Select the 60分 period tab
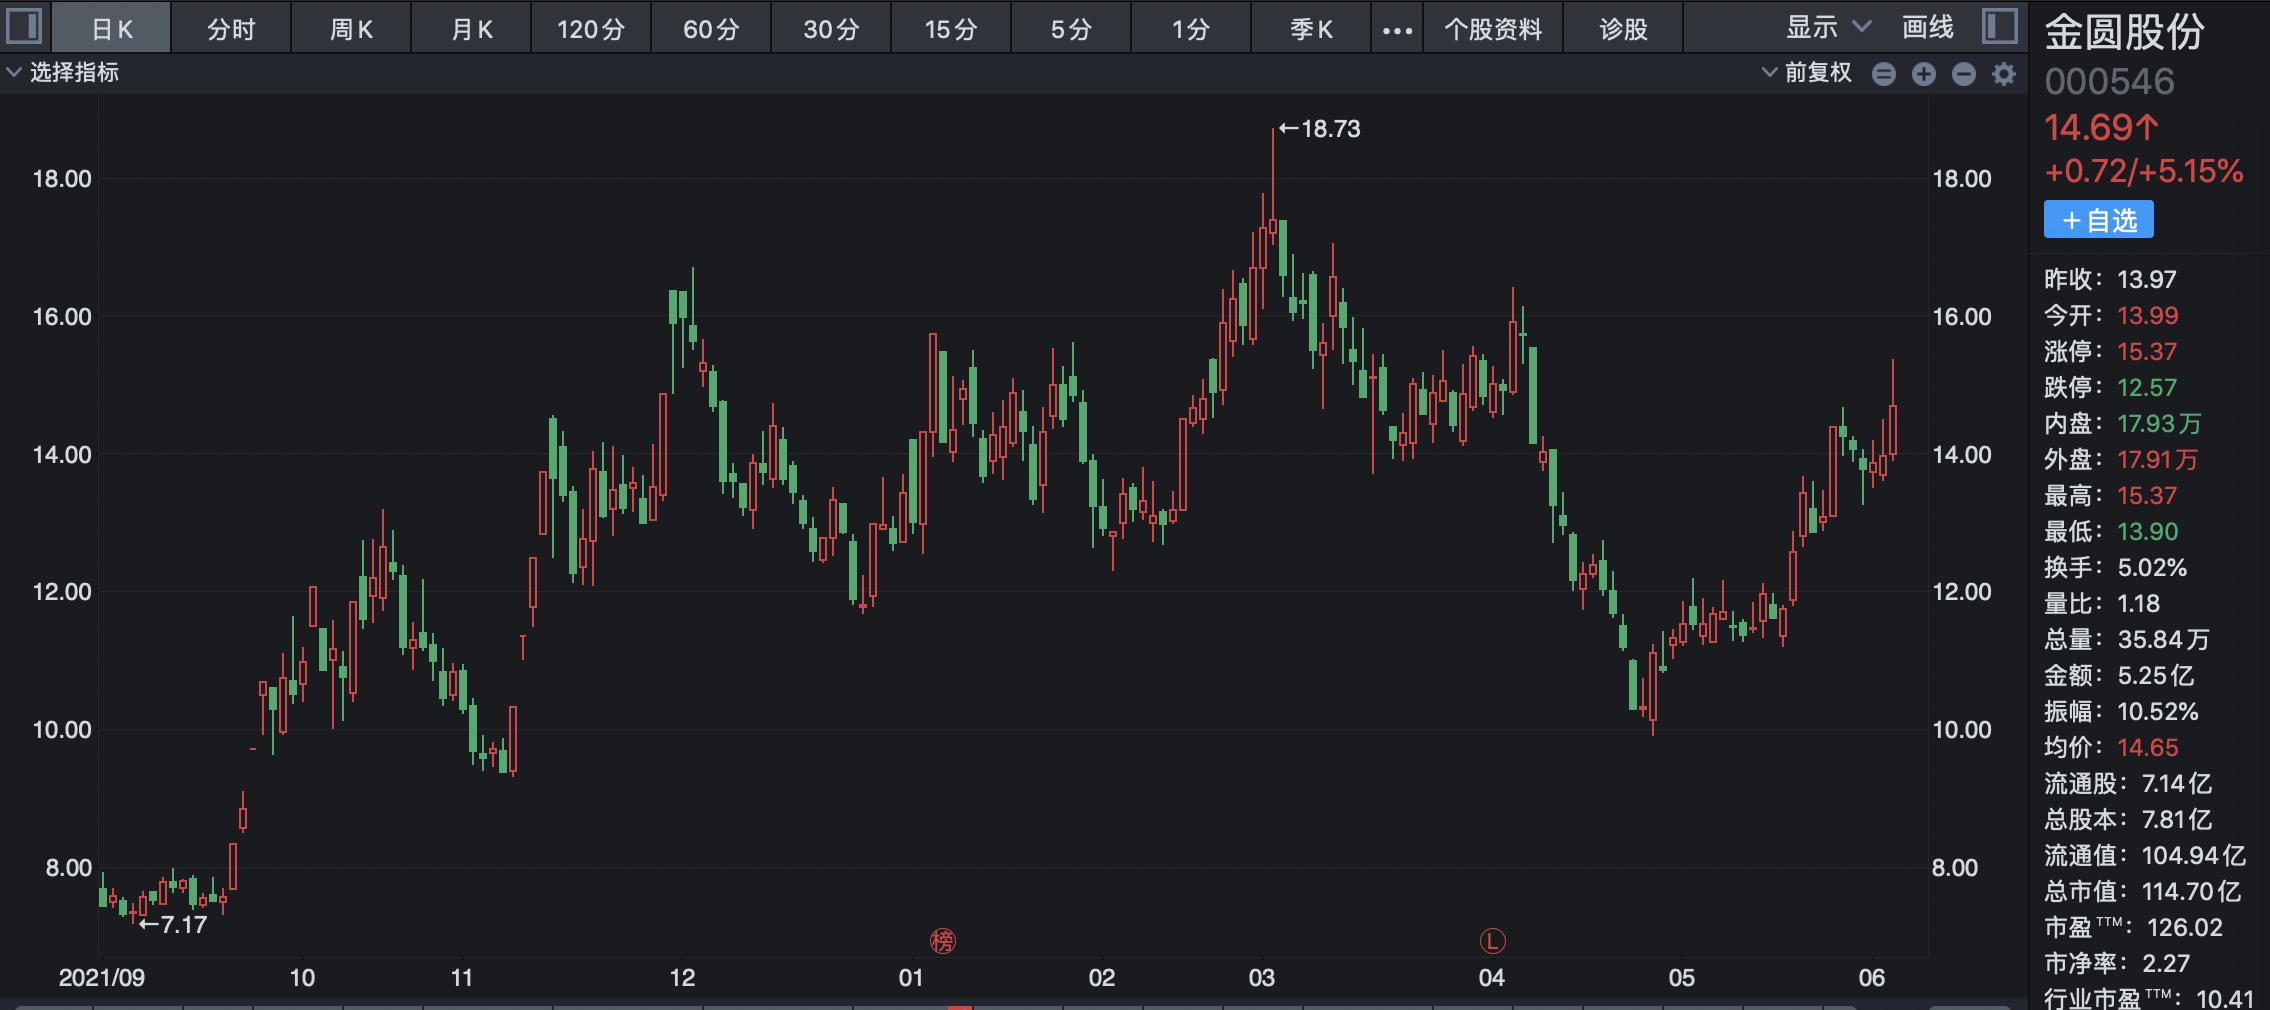This screenshot has width=2270, height=1010. [711, 29]
